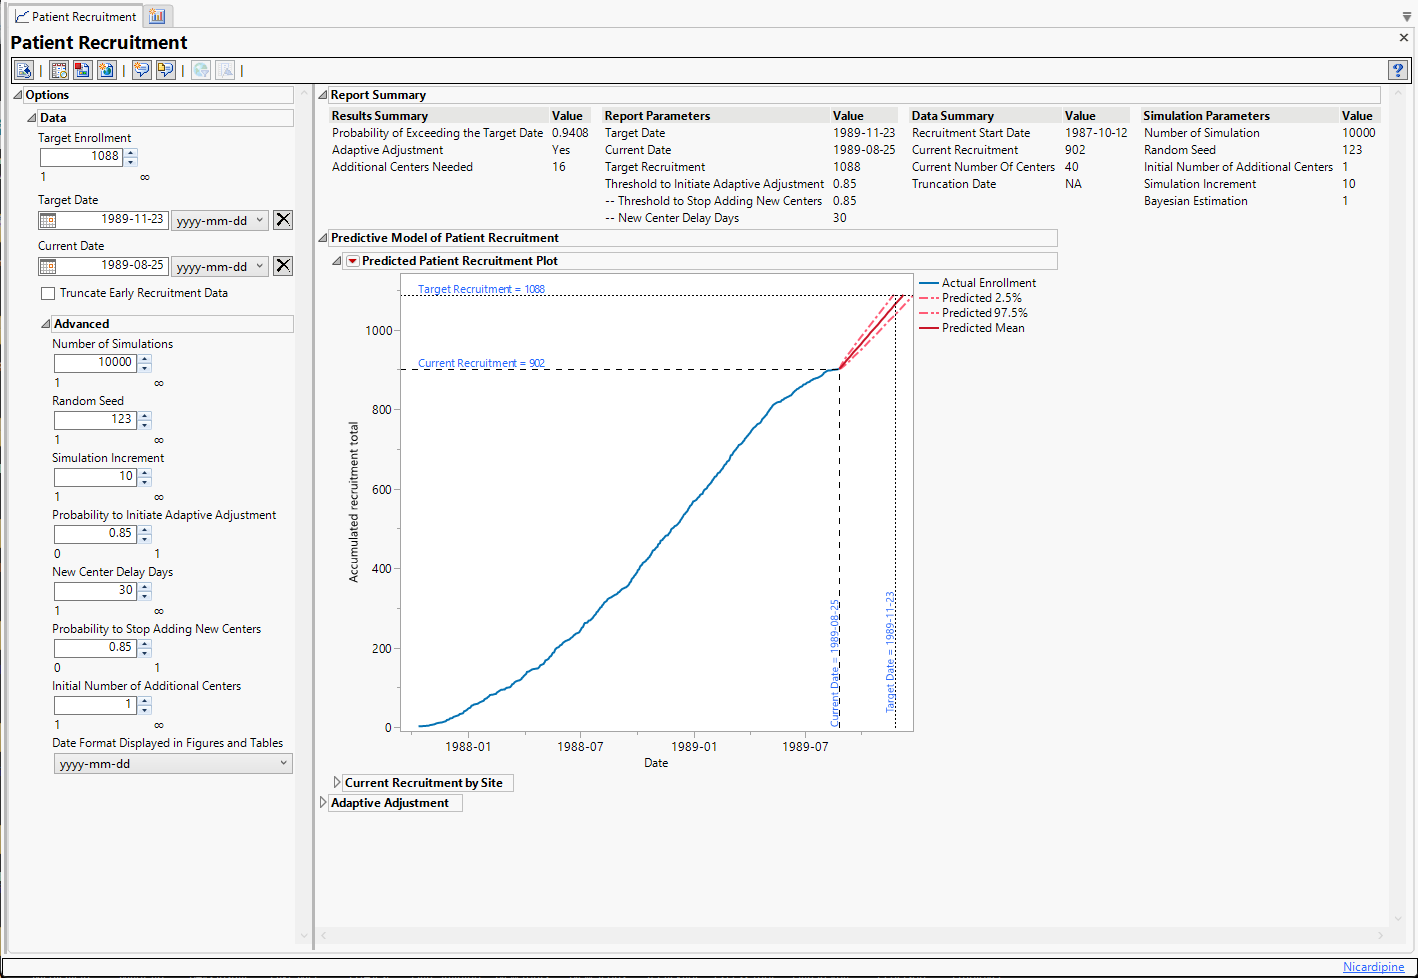Open the Nicardipine link

[1373, 967]
